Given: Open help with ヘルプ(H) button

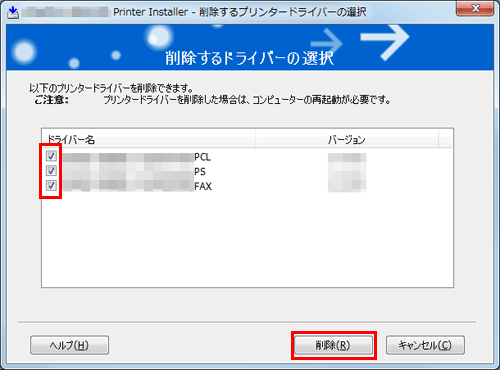Looking at the screenshot, I should 69,345.
